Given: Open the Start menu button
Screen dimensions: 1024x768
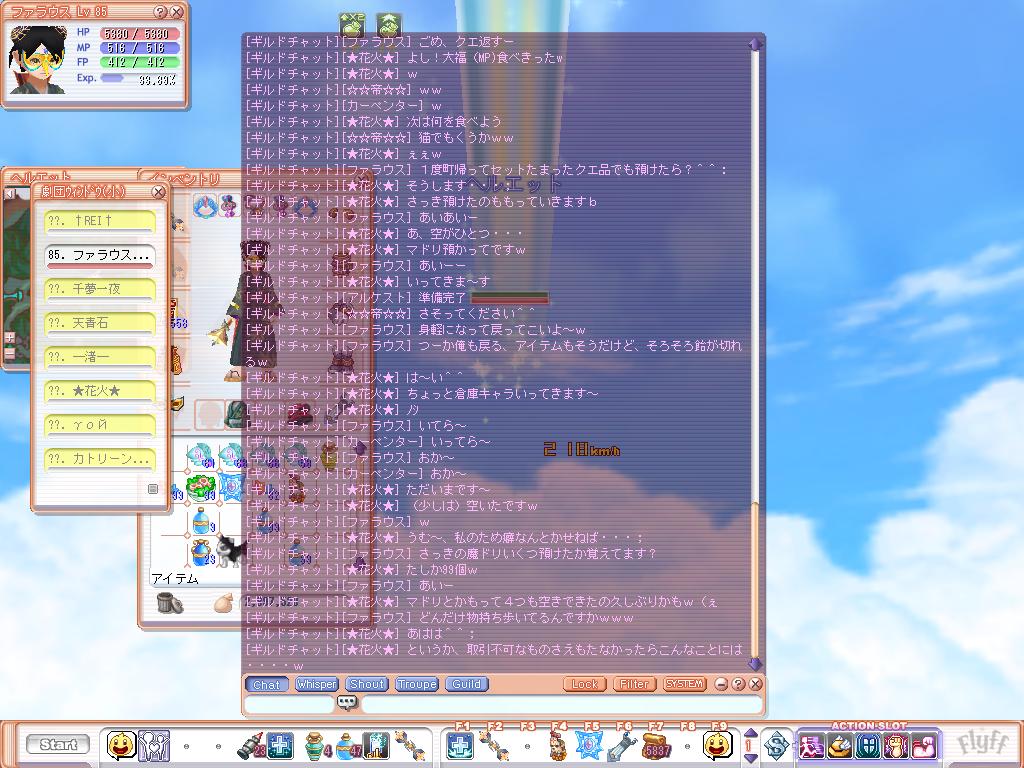Looking at the screenshot, I should 59,744.
